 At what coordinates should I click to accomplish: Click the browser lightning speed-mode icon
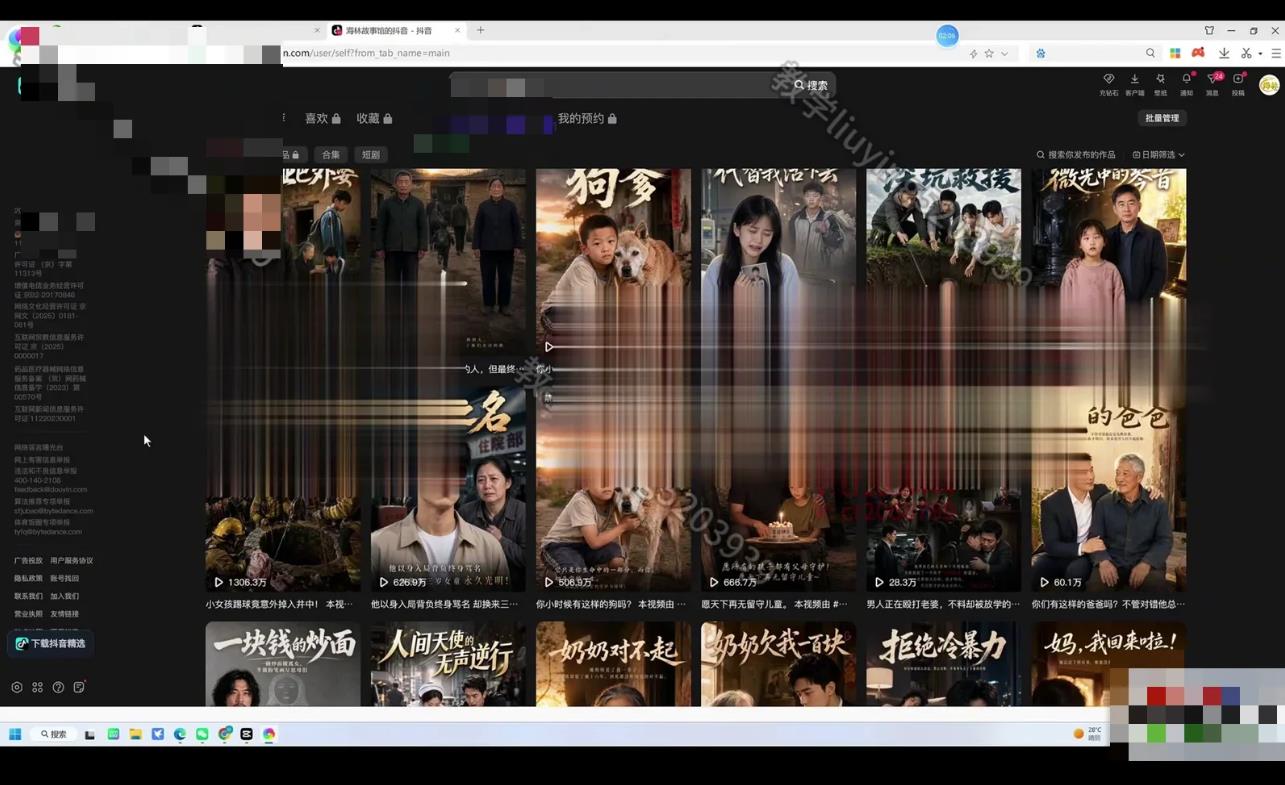(973, 54)
